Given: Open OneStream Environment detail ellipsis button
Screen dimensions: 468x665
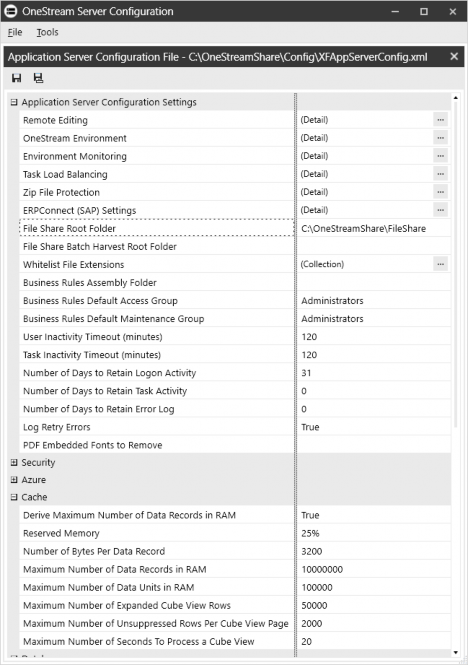Looking at the screenshot, I should click(440, 138).
